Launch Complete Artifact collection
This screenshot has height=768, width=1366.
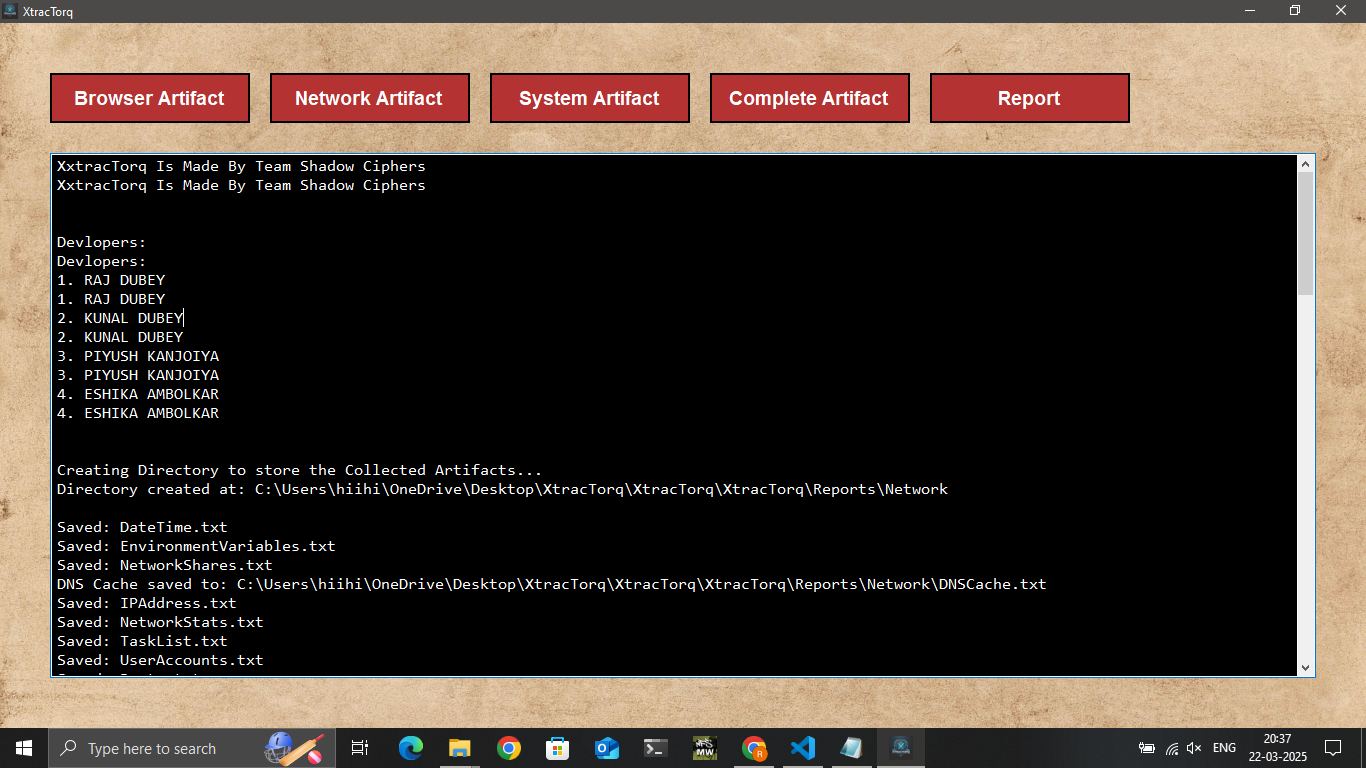click(809, 98)
